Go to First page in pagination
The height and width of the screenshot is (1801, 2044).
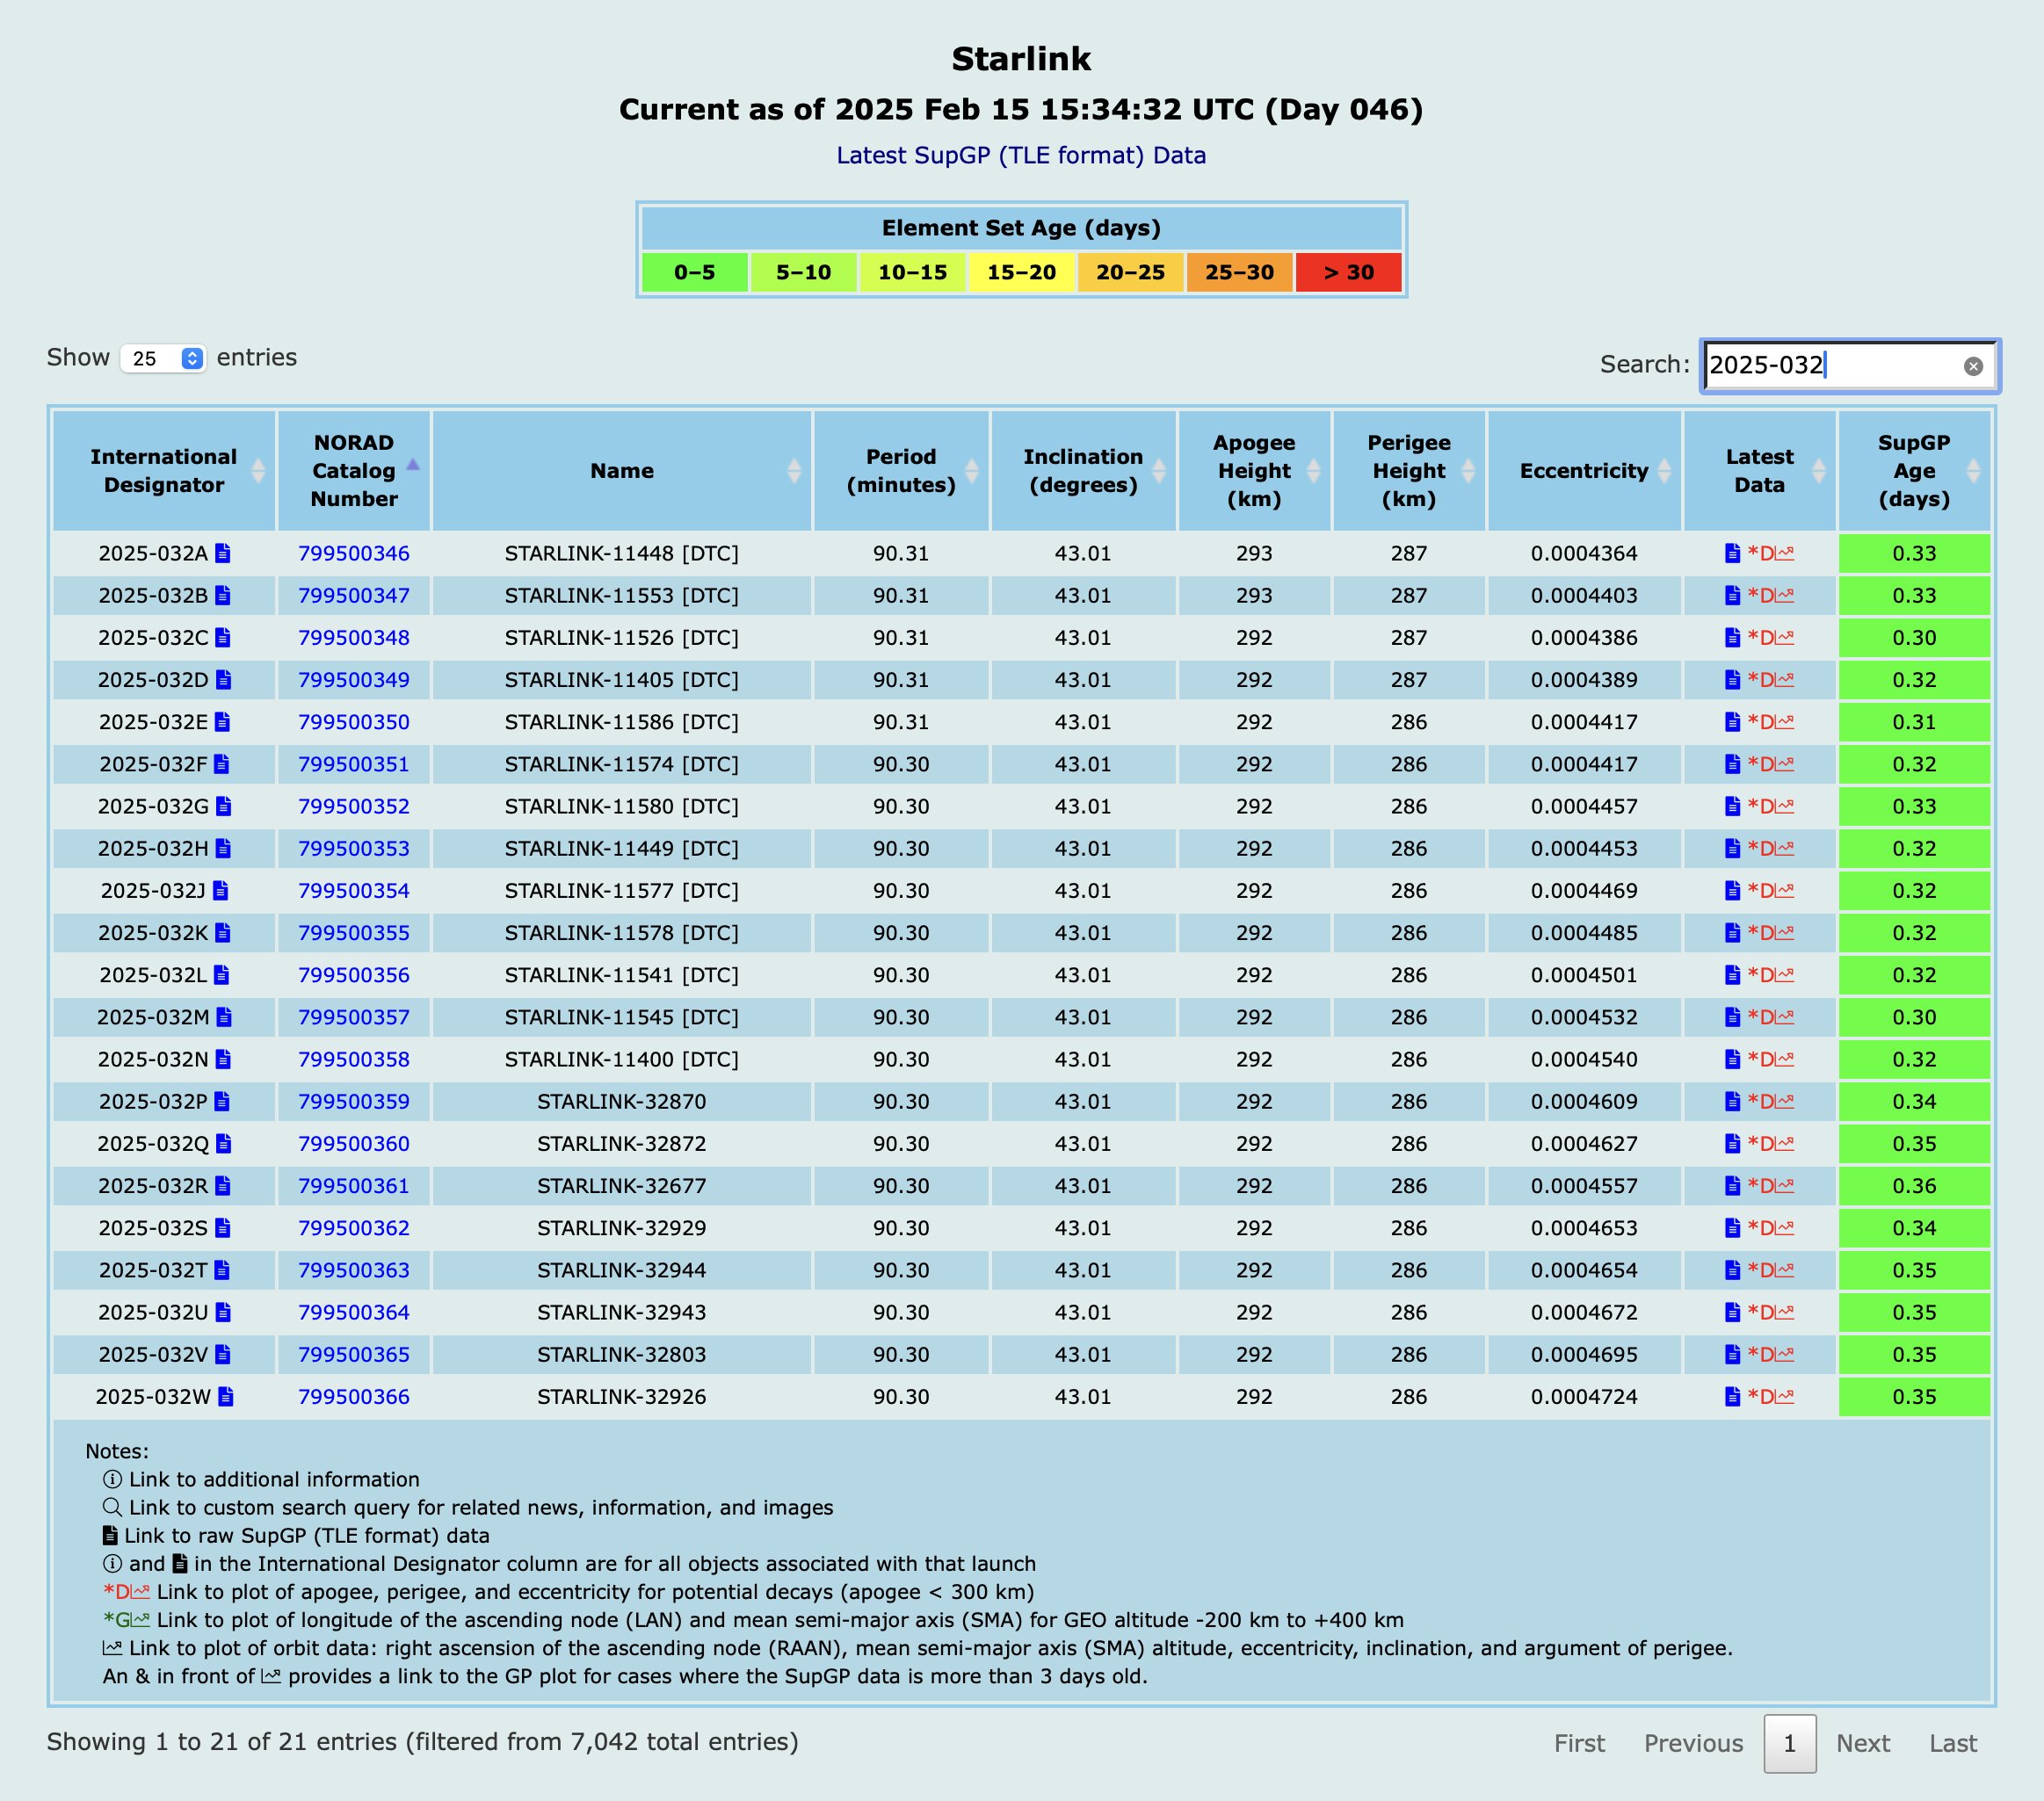tap(1579, 1743)
